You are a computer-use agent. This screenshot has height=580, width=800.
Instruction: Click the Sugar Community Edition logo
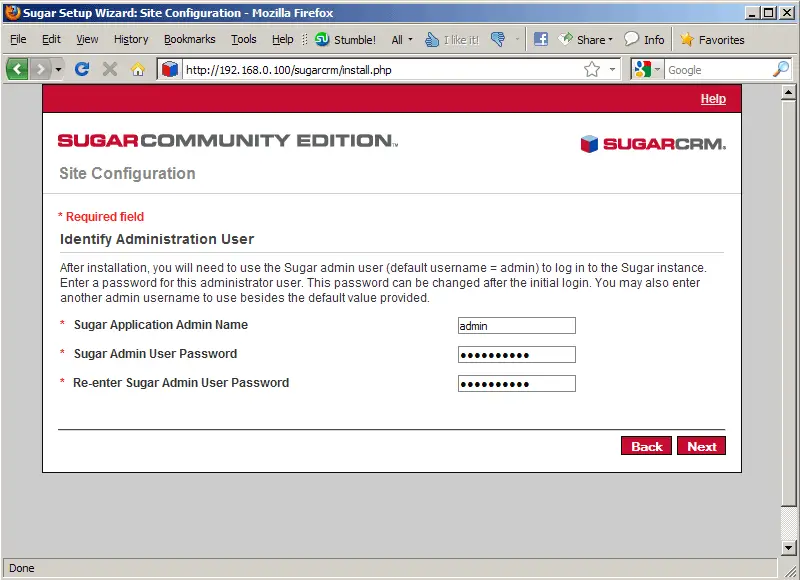tap(228, 140)
